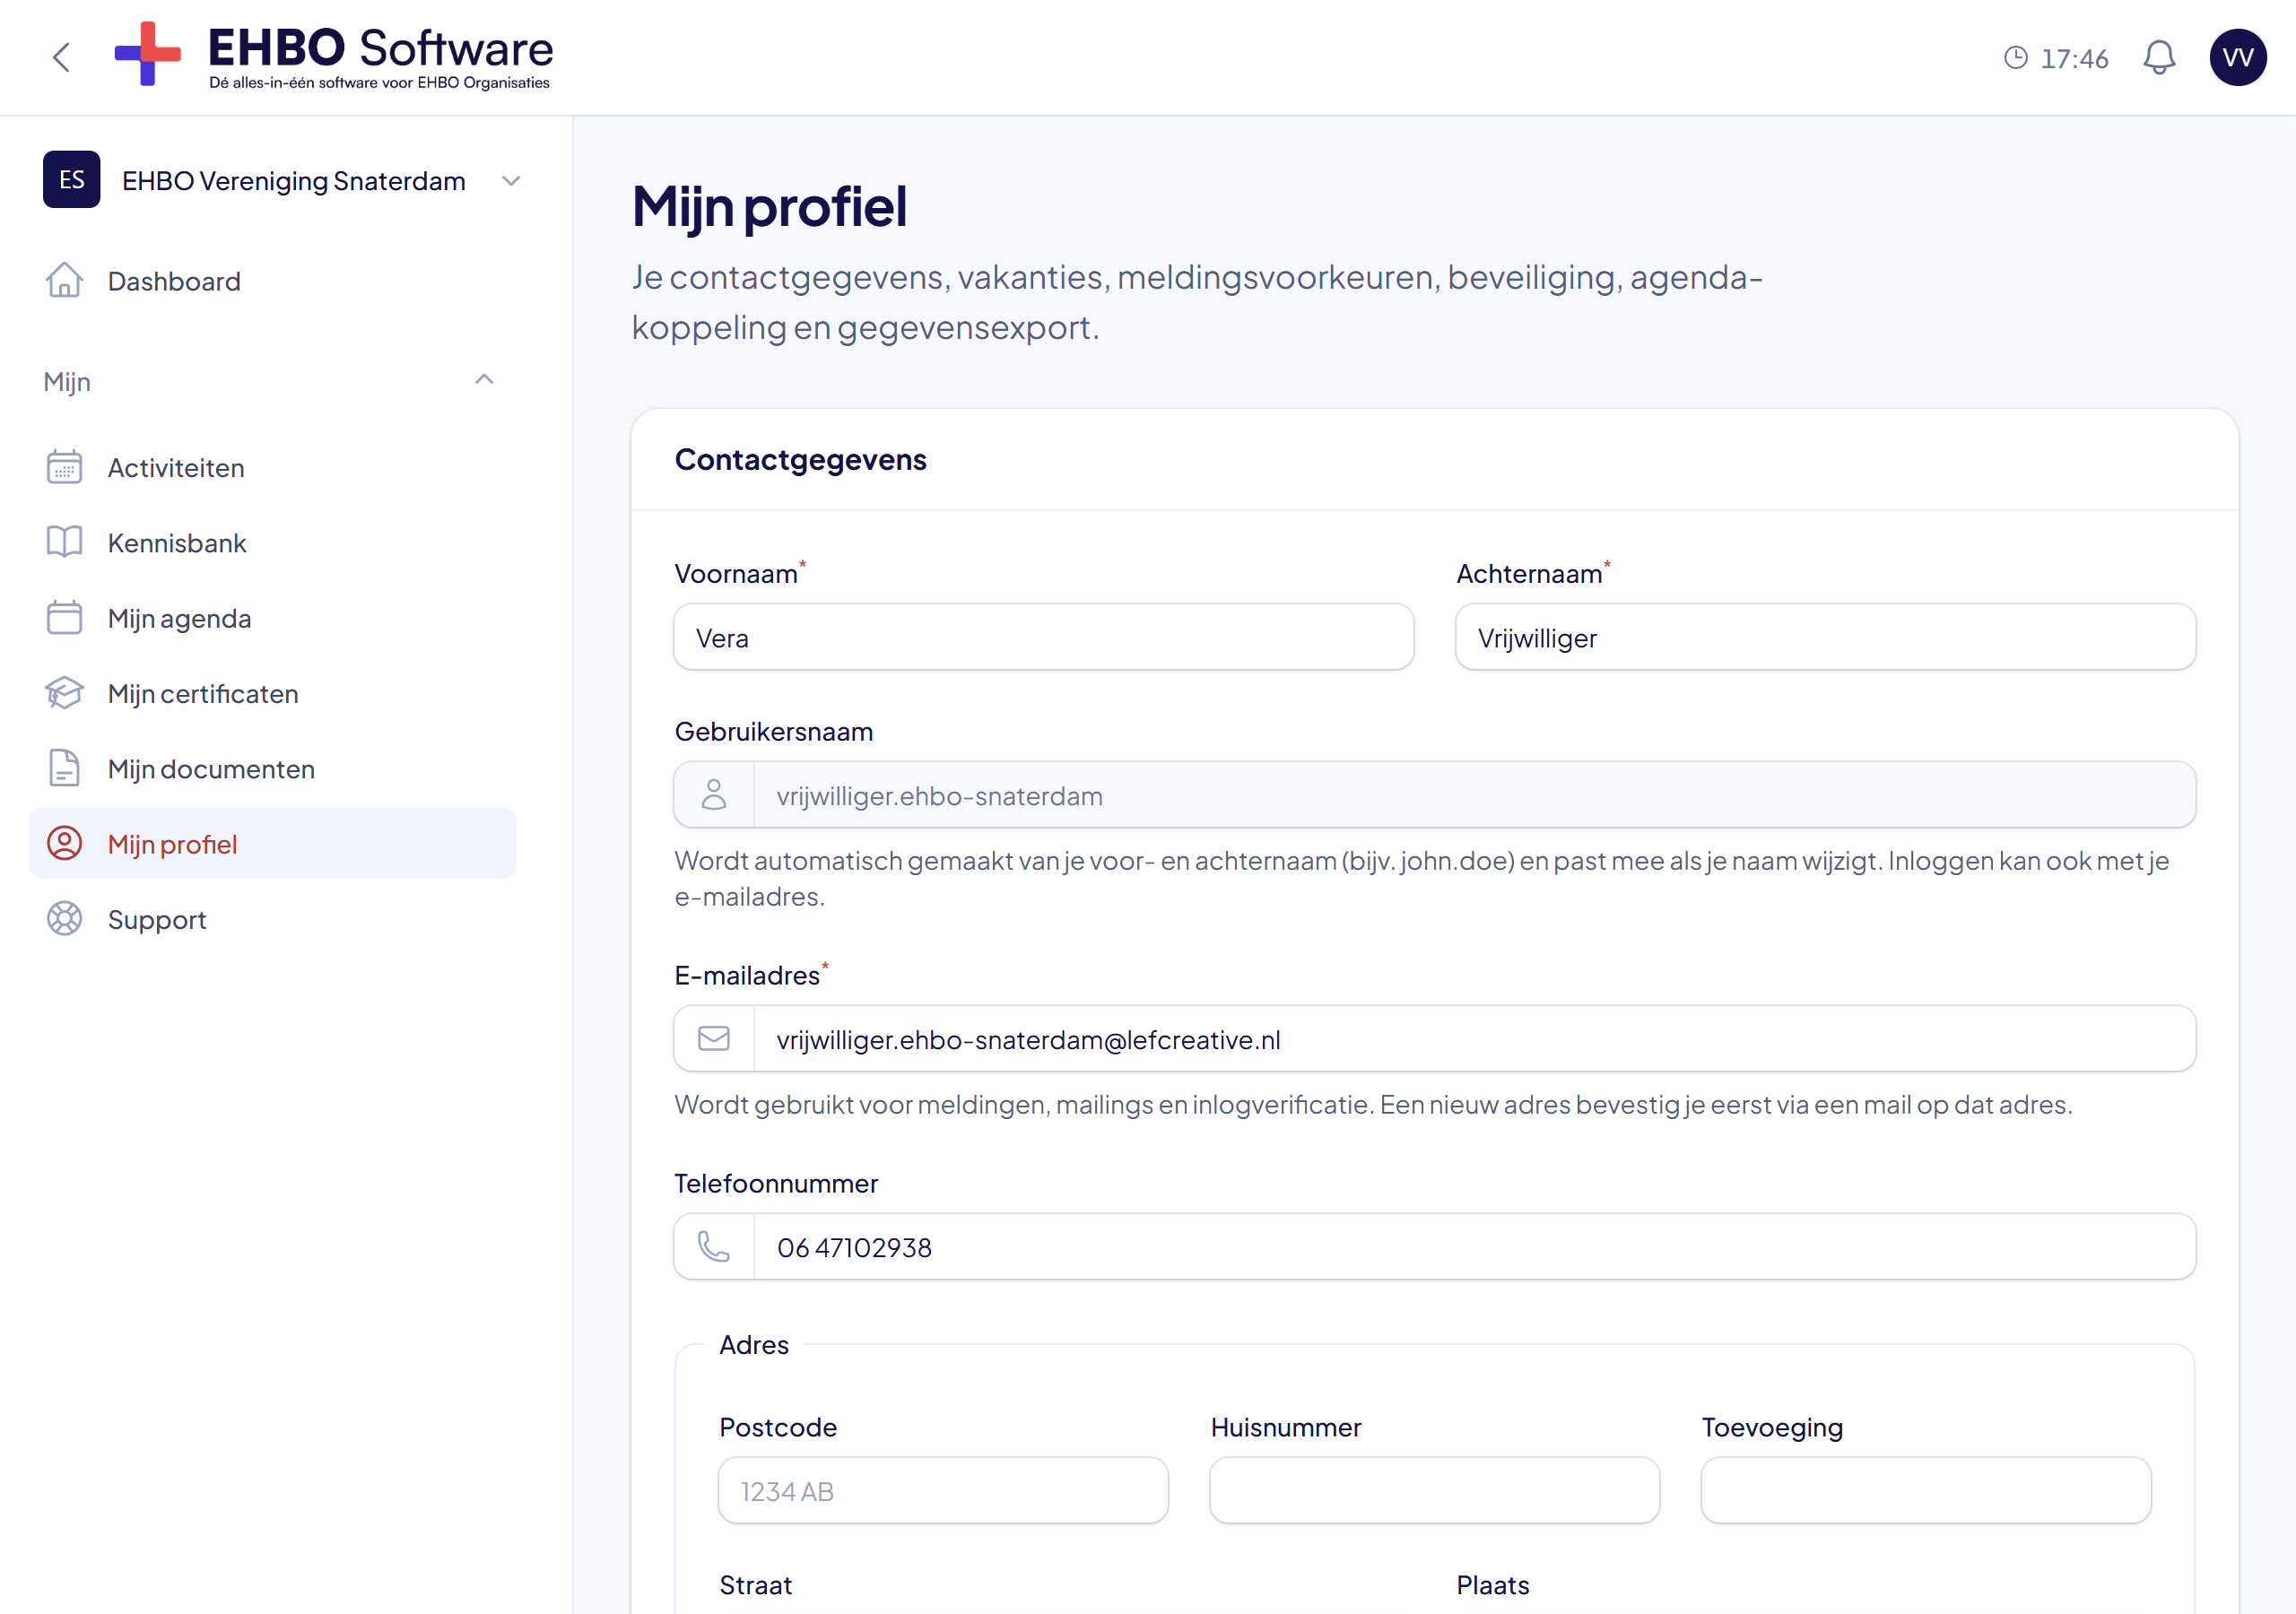Open the VV user avatar menu

coord(2238,57)
